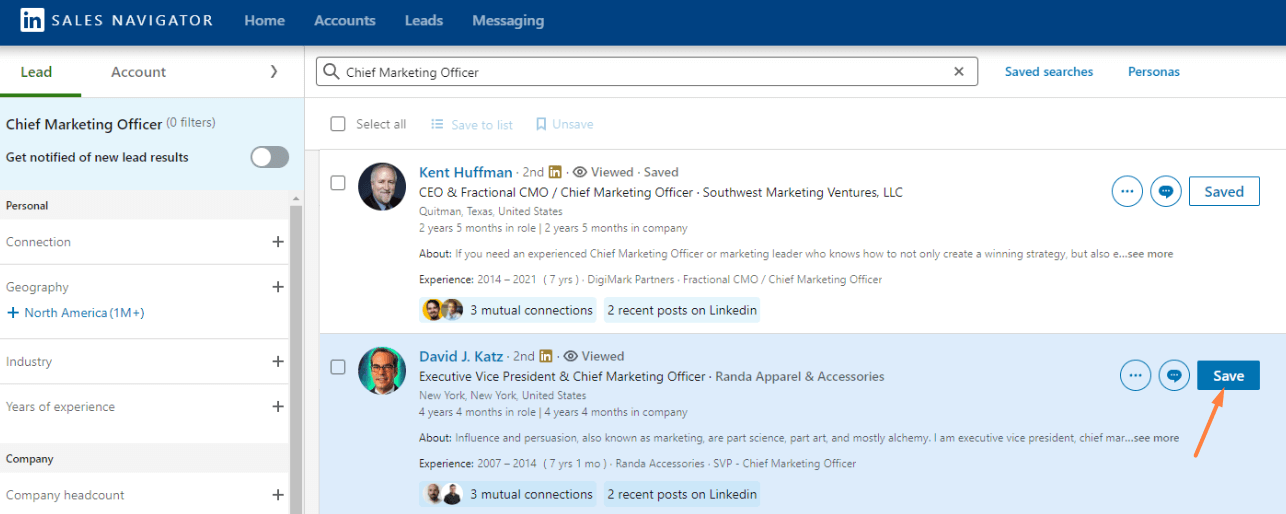Screen dimensions: 1286x514
Task: Expand the Connection filter
Action: (x=278, y=242)
